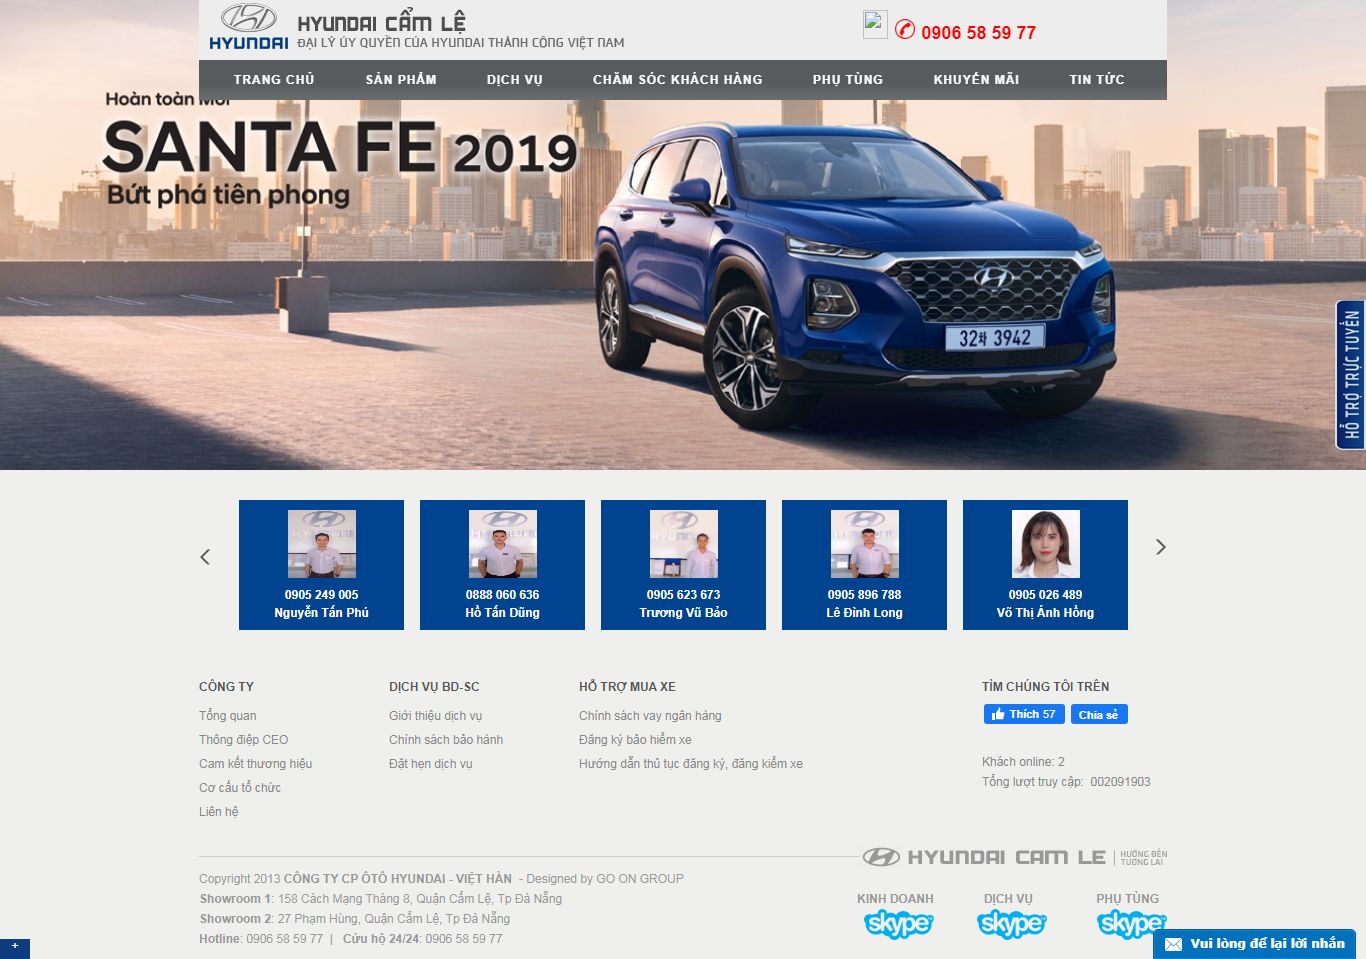Open Phụ Tùng Skype chat icon
This screenshot has height=959, width=1366.
(x=1130, y=922)
